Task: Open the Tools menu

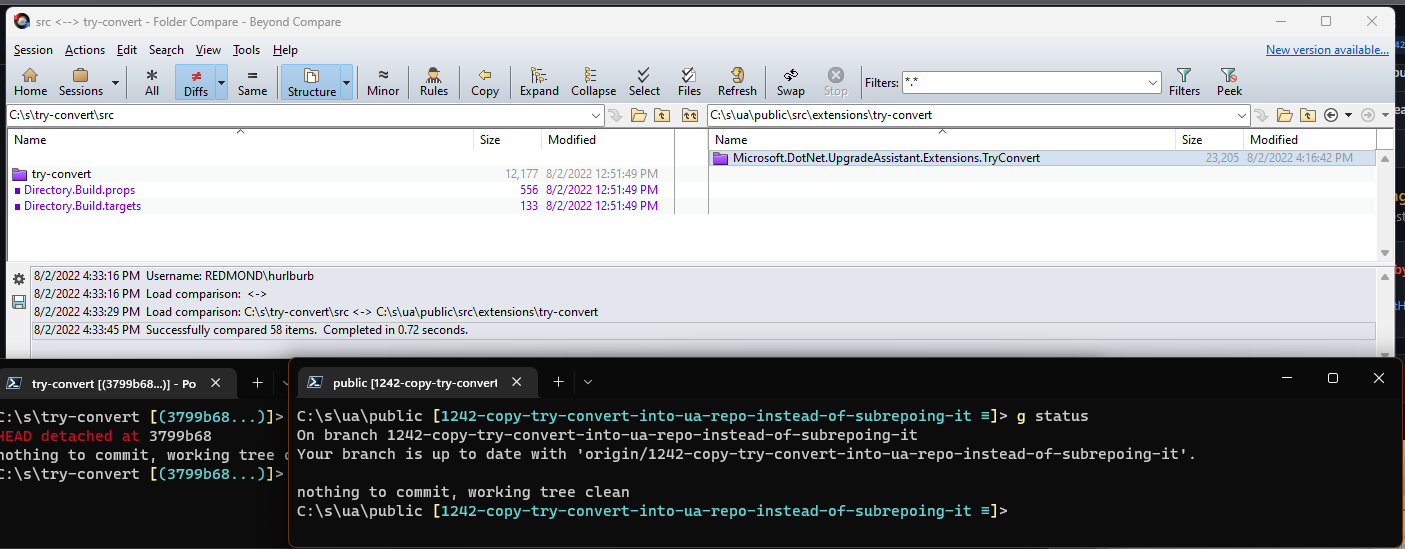Action: click(246, 50)
